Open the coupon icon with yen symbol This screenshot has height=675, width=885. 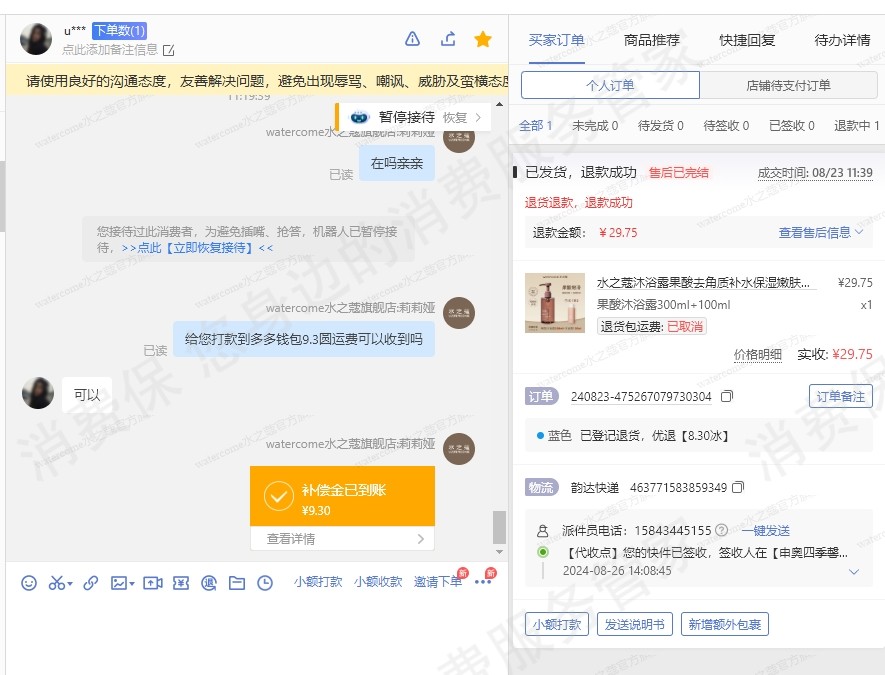pyautogui.click(x=181, y=582)
